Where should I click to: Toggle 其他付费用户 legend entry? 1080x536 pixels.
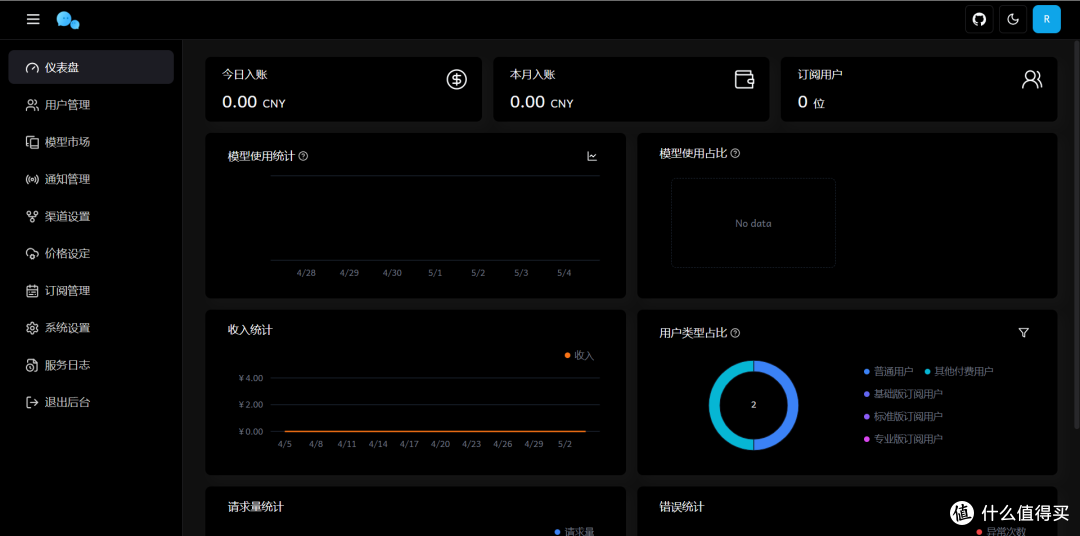click(x=959, y=371)
